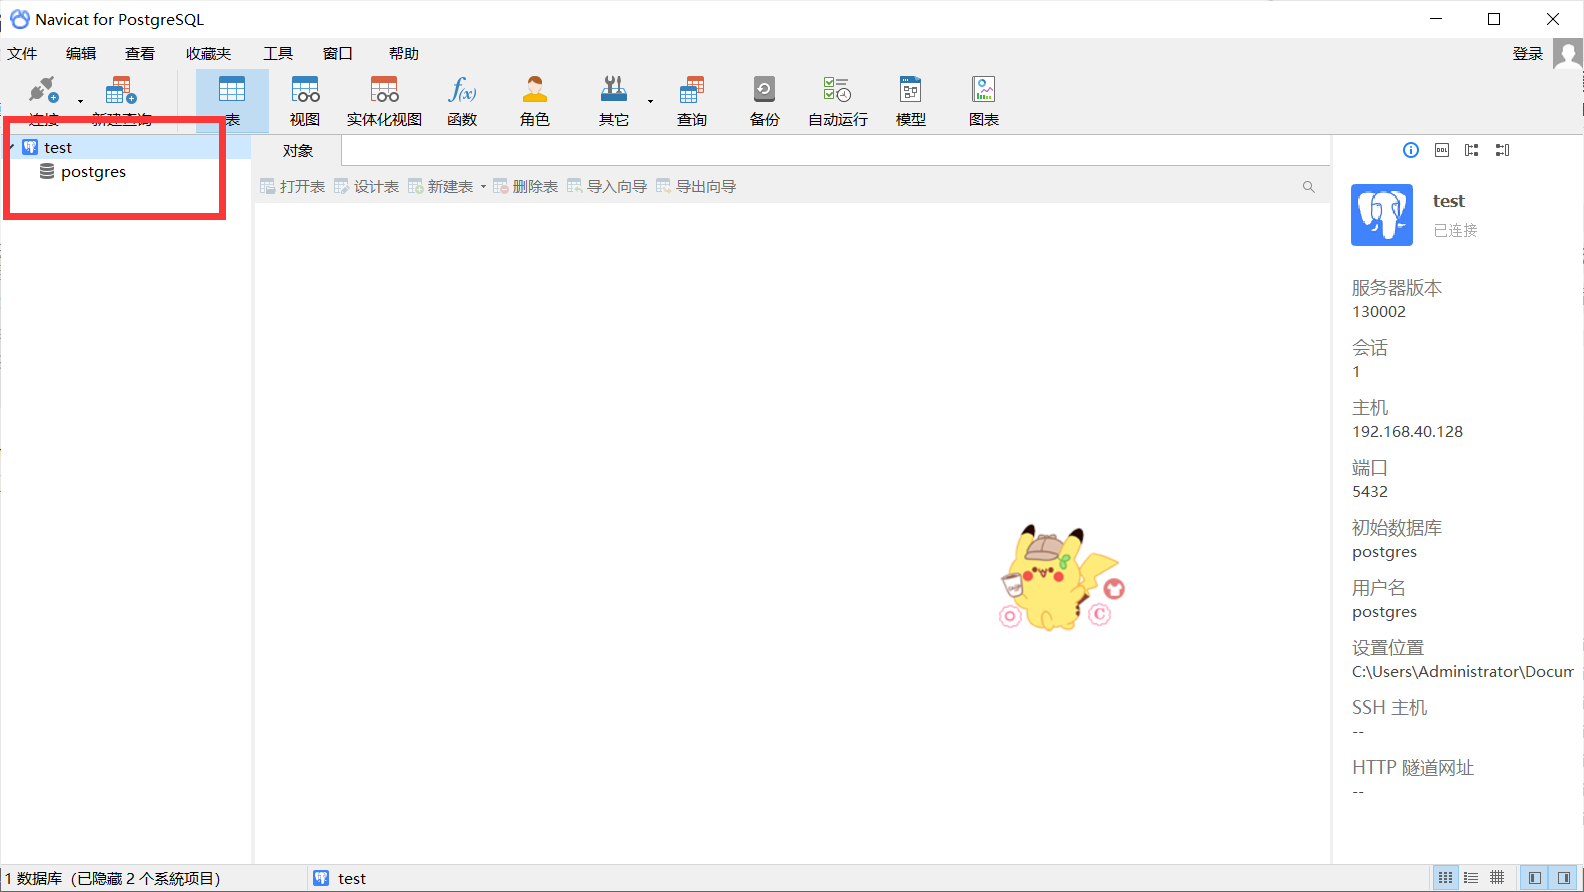Click the PostgreSQL elephant logo in info pane
This screenshot has height=892, width=1584.
[1382, 215]
